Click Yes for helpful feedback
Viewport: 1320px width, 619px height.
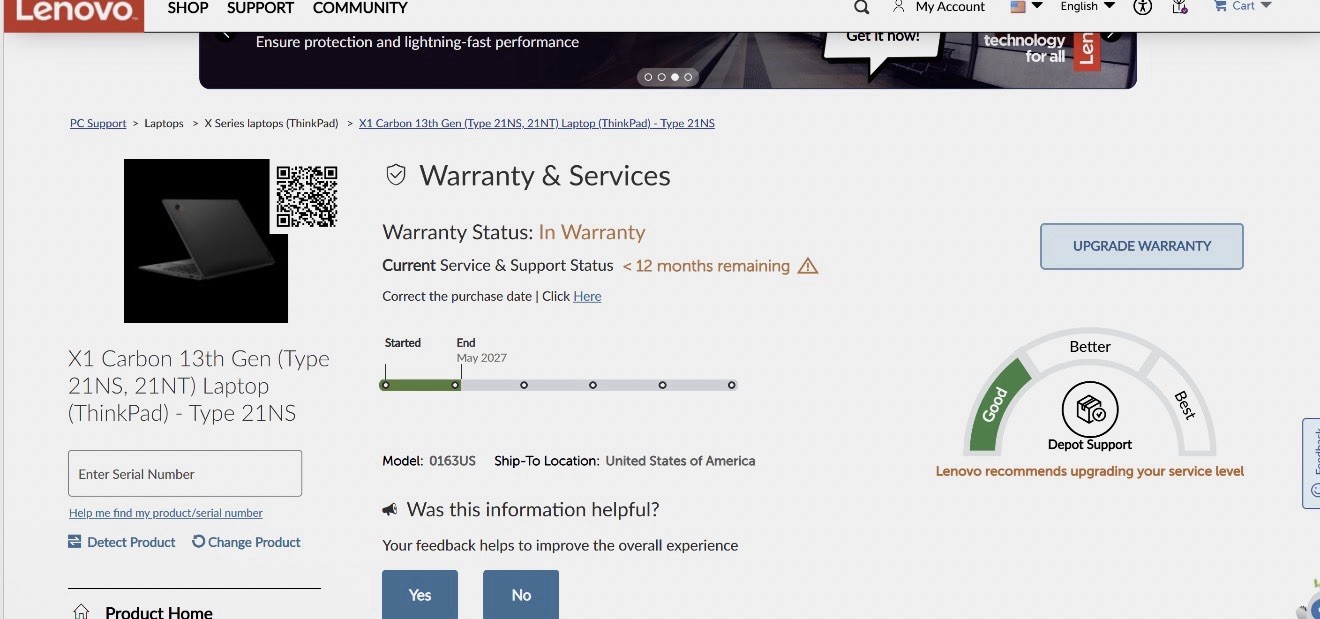coord(420,594)
